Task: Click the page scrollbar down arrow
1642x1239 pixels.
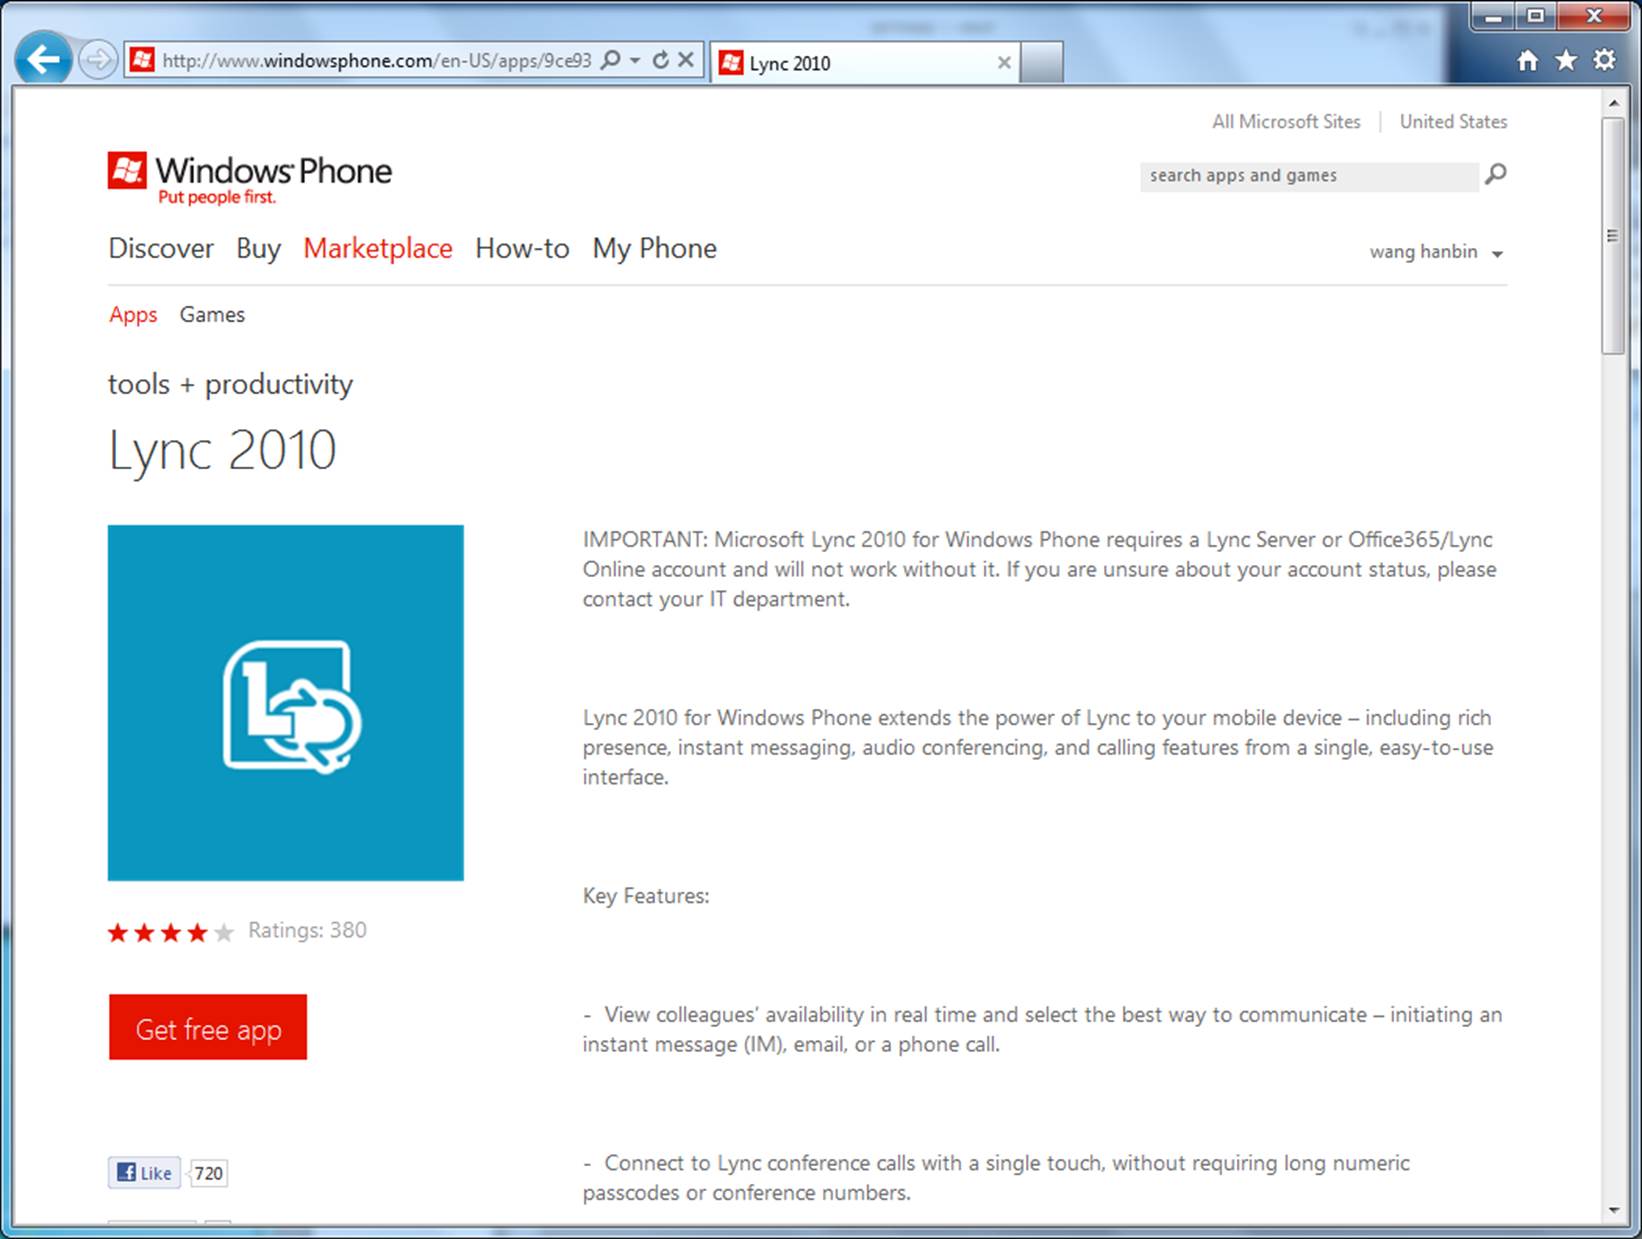Action: tap(1613, 1211)
